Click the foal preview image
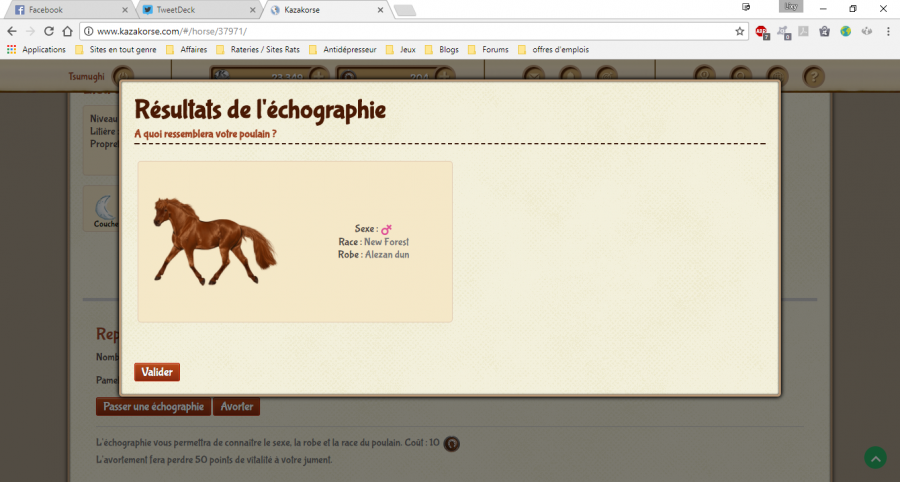 [x=214, y=240]
